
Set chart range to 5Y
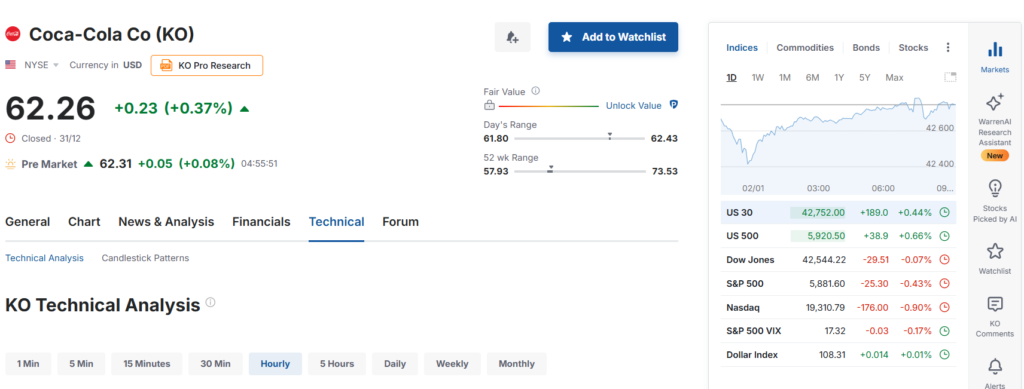(865, 78)
